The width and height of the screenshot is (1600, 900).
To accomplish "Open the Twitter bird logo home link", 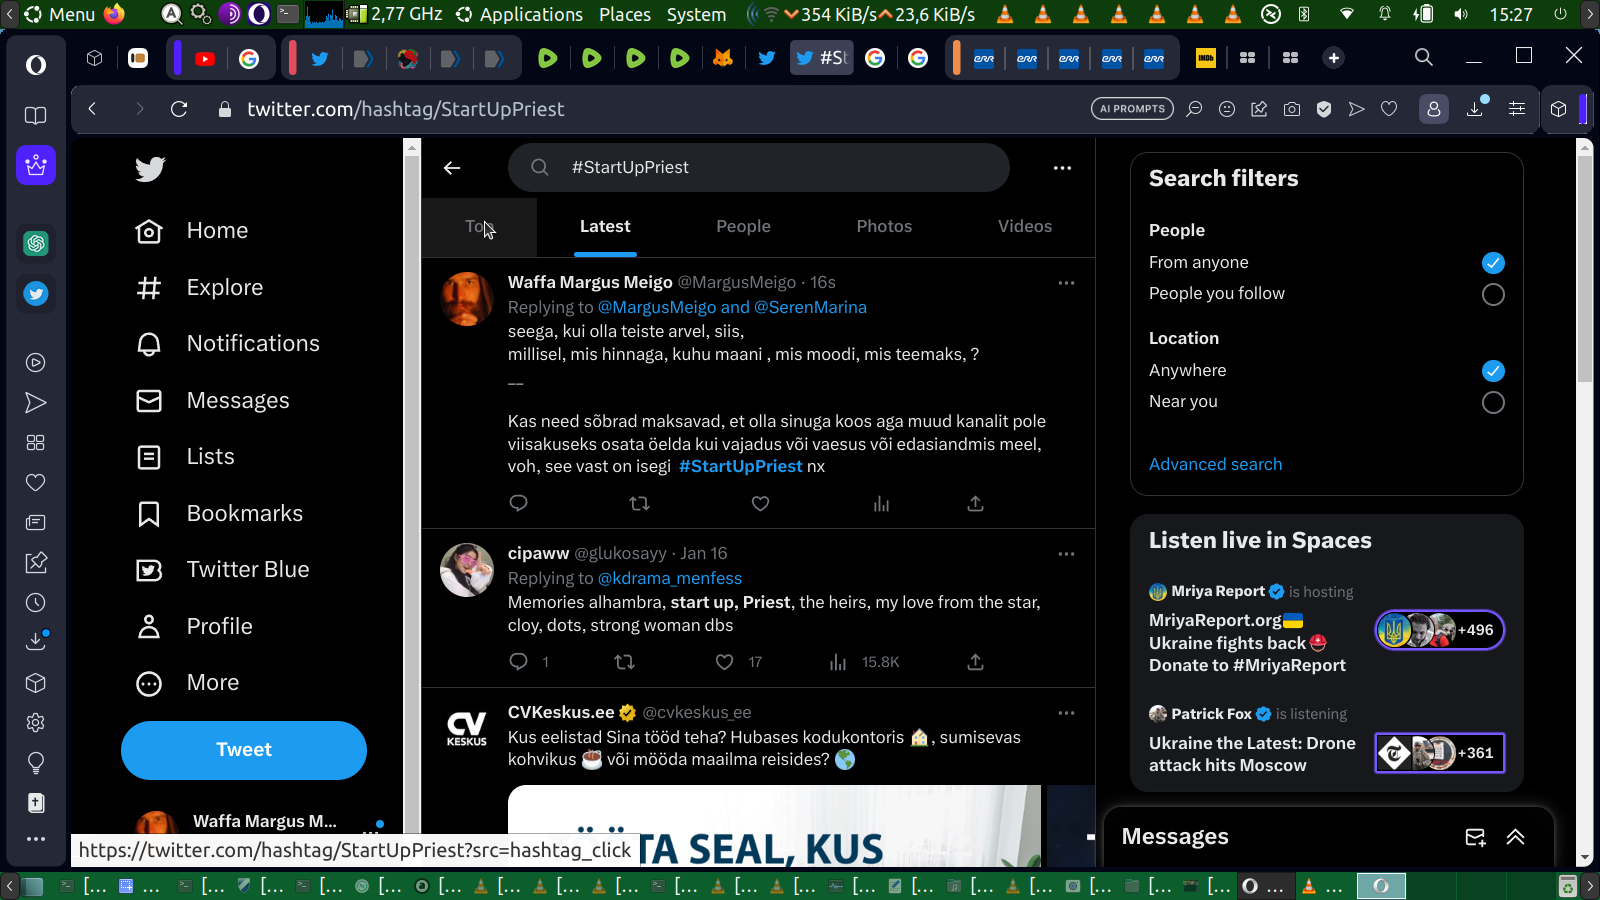I will [150, 169].
